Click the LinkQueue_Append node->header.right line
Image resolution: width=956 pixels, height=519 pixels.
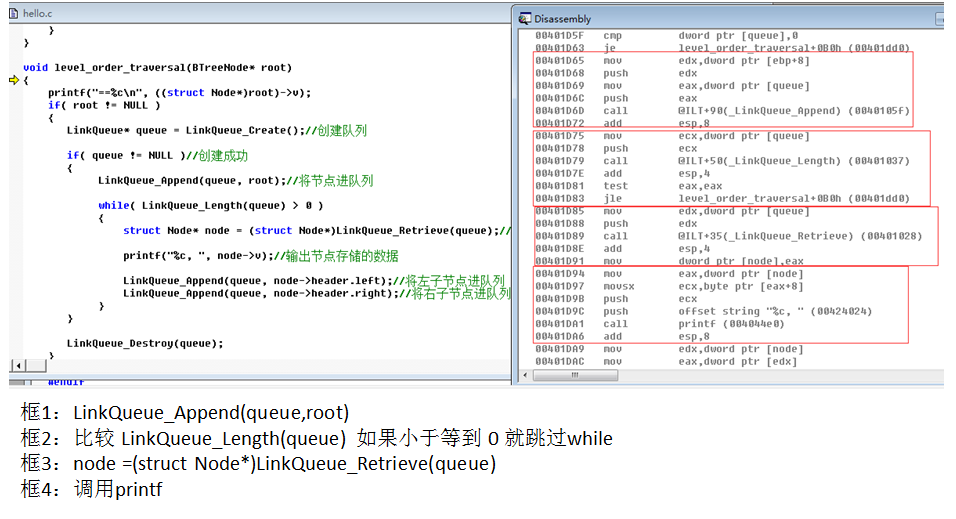pos(316,293)
